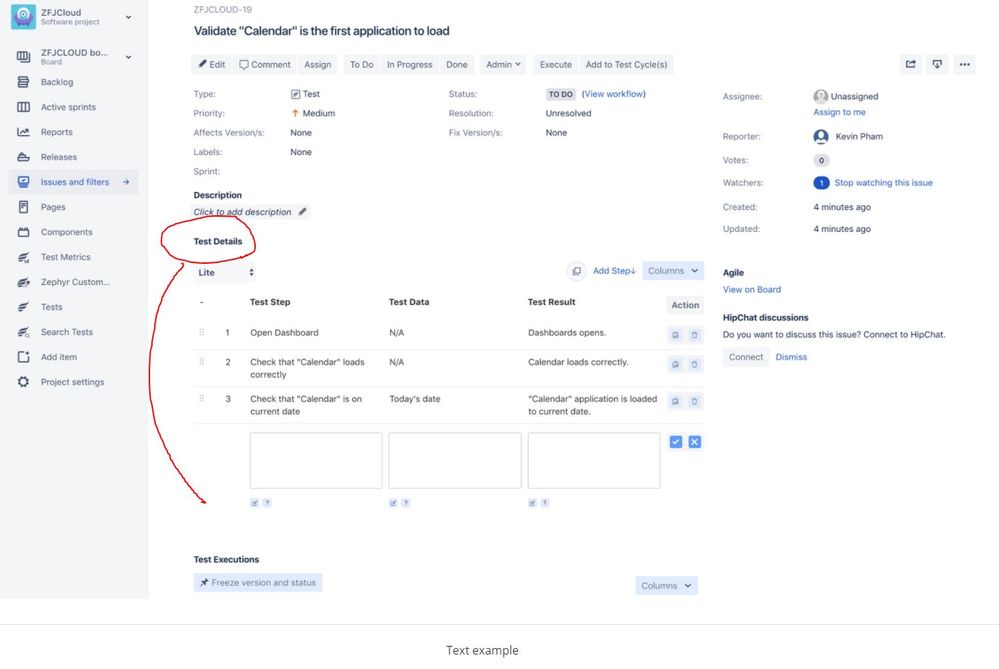
Task: Delete step 3 current date step
Action: 694,401
